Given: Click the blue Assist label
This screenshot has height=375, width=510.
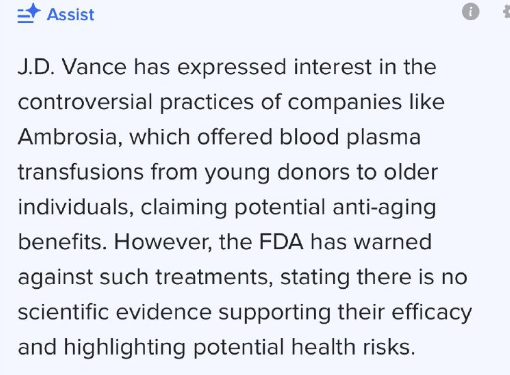Looking at the screenshot, I should click(x=71, y=15).
